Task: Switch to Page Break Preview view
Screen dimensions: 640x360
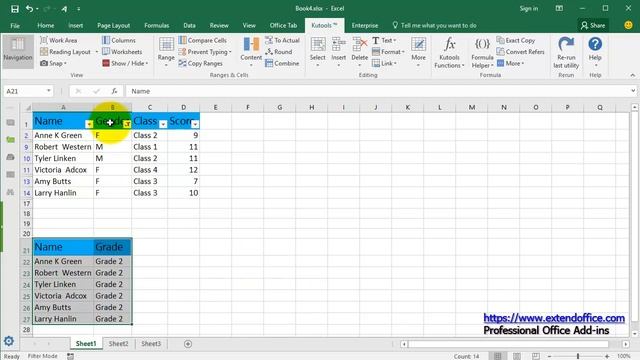Action: tap(536, 356)
